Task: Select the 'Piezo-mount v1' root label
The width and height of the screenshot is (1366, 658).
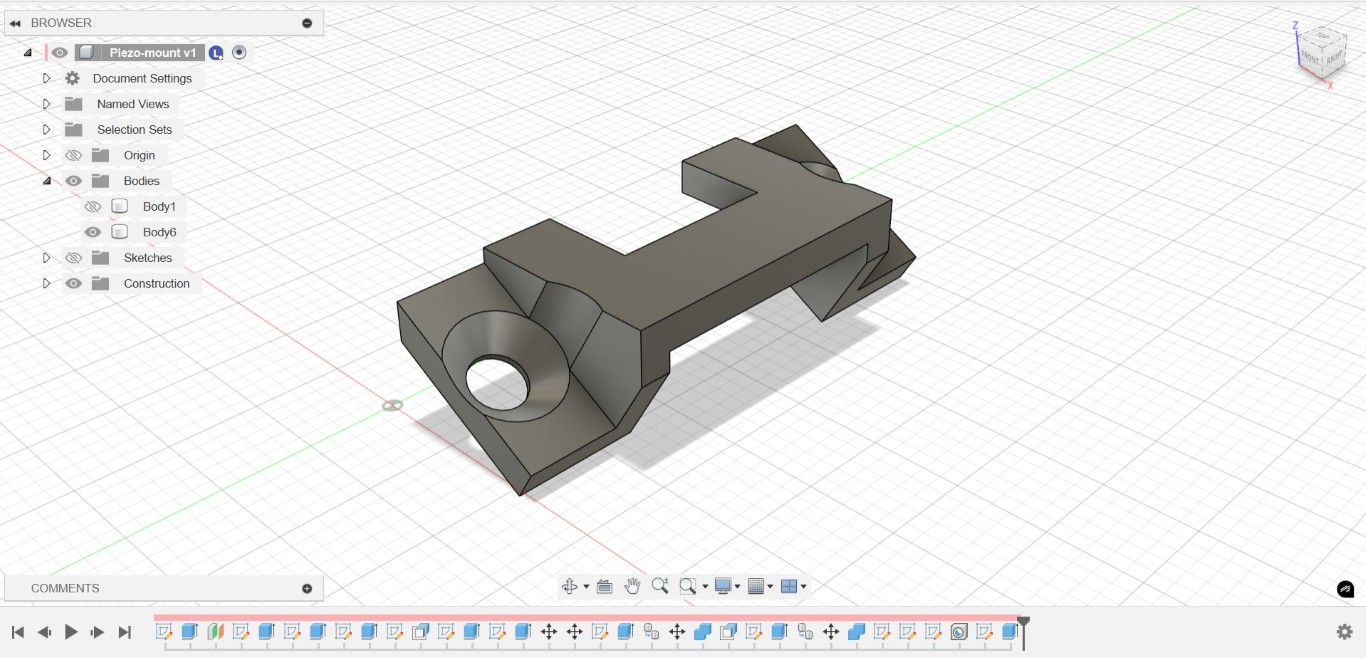Action: (x=153, y=52)
